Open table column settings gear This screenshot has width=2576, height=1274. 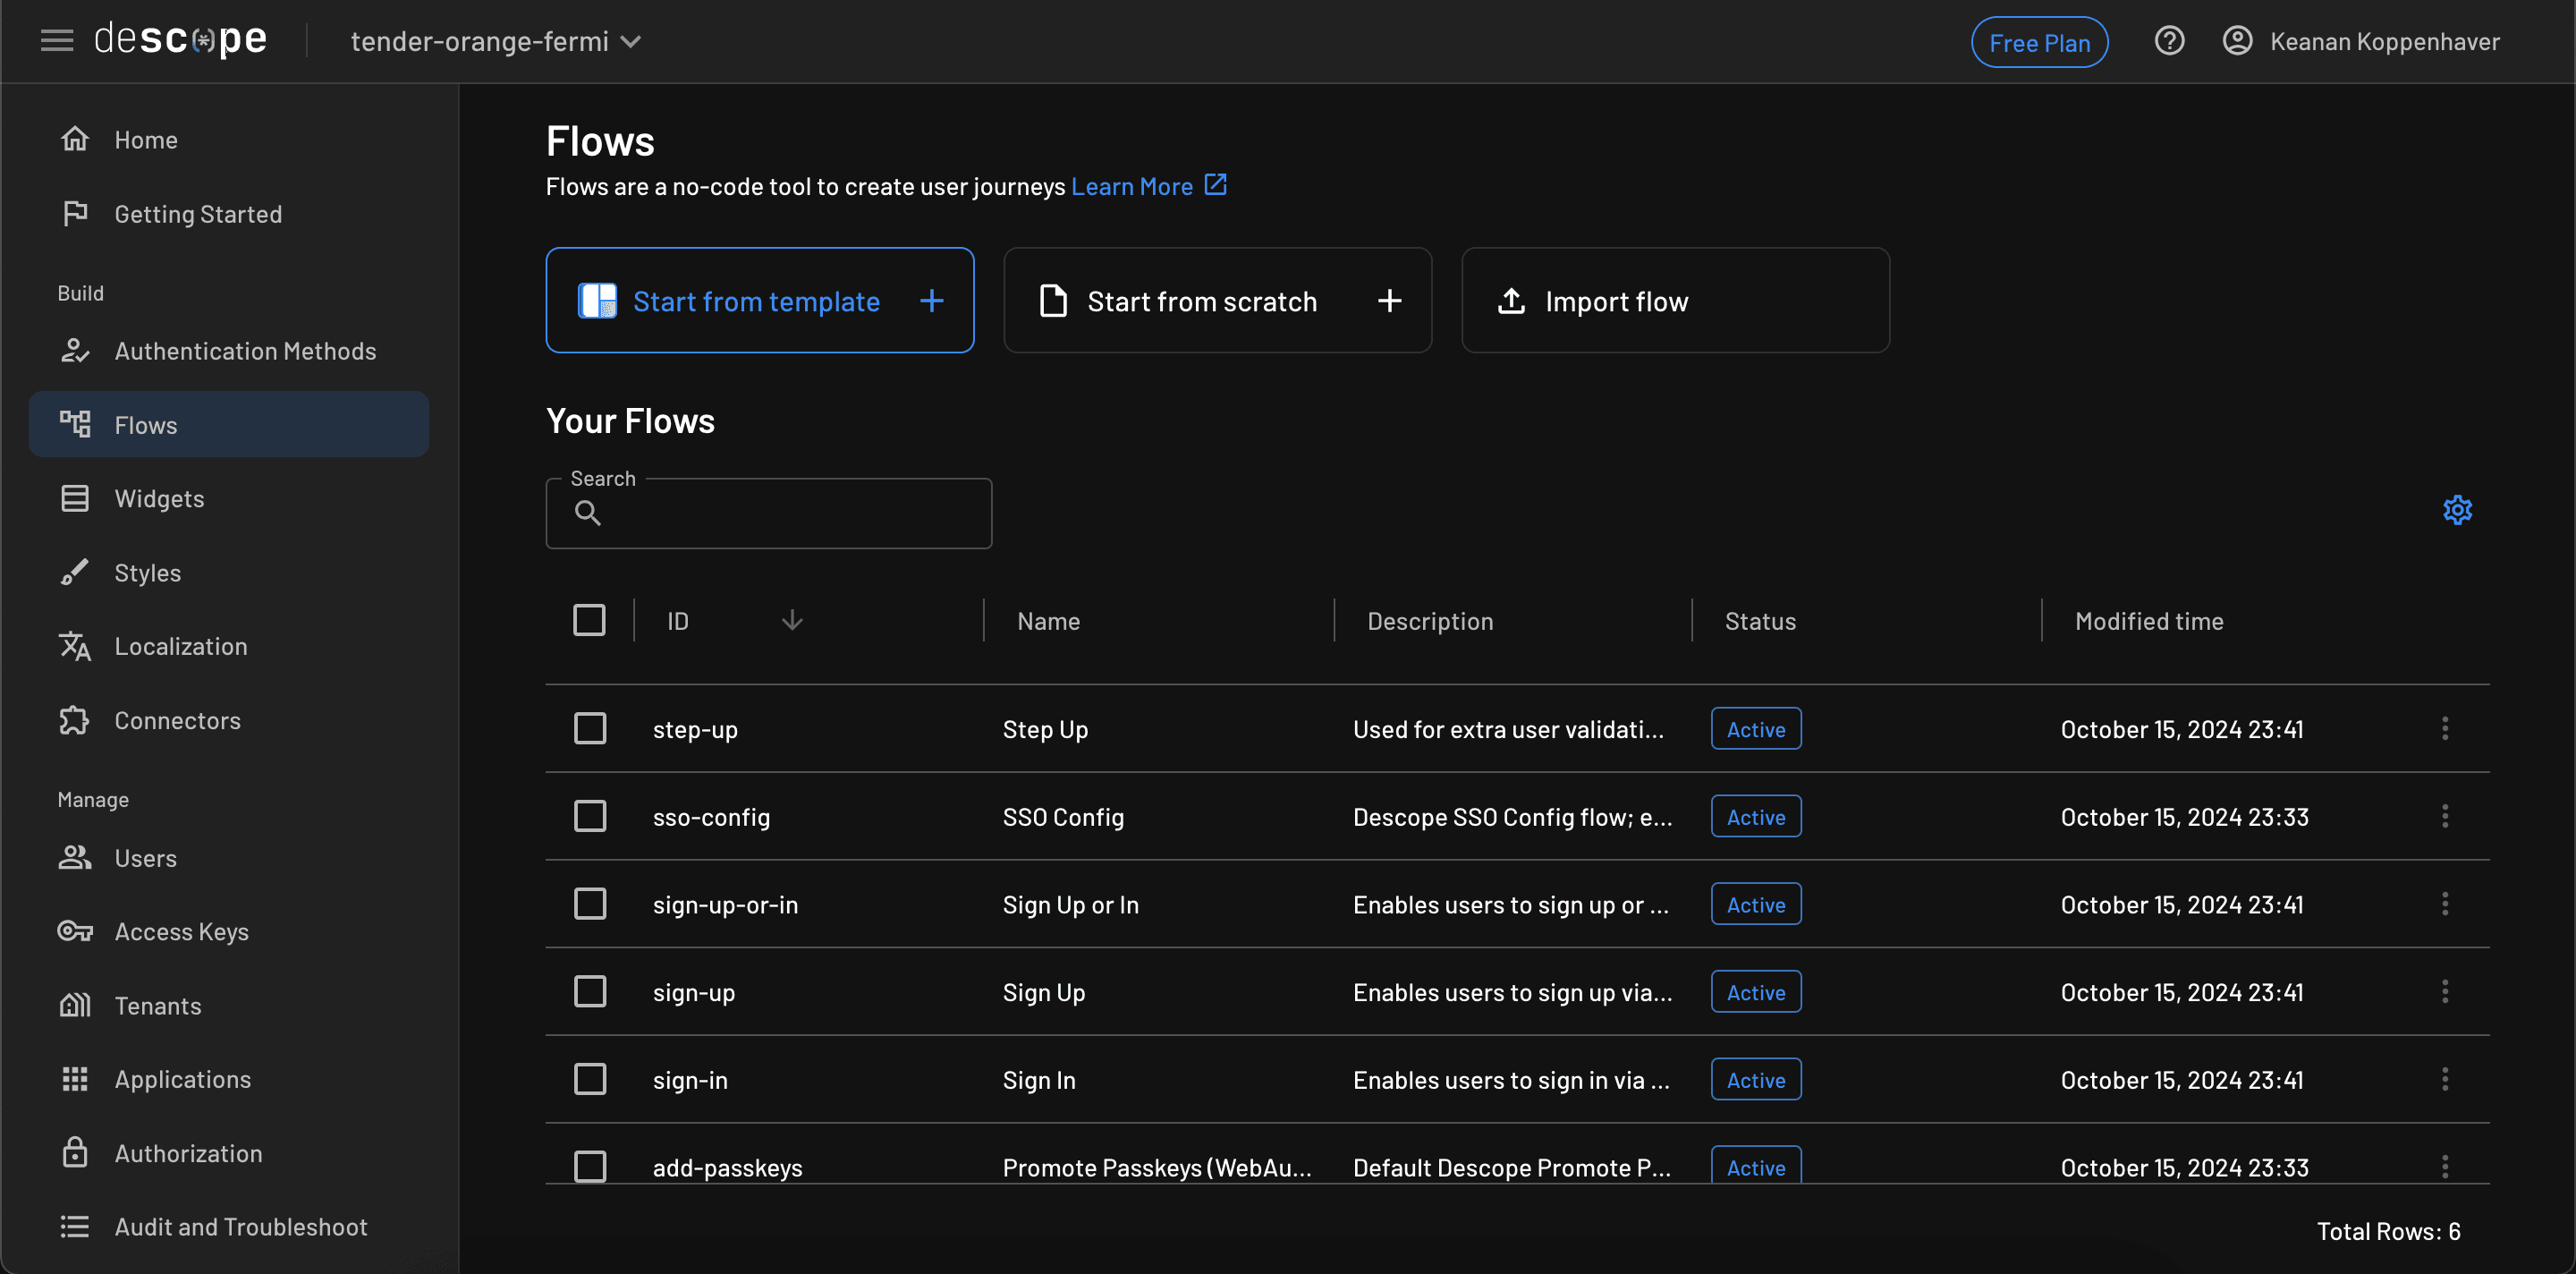pos(2456,510)
